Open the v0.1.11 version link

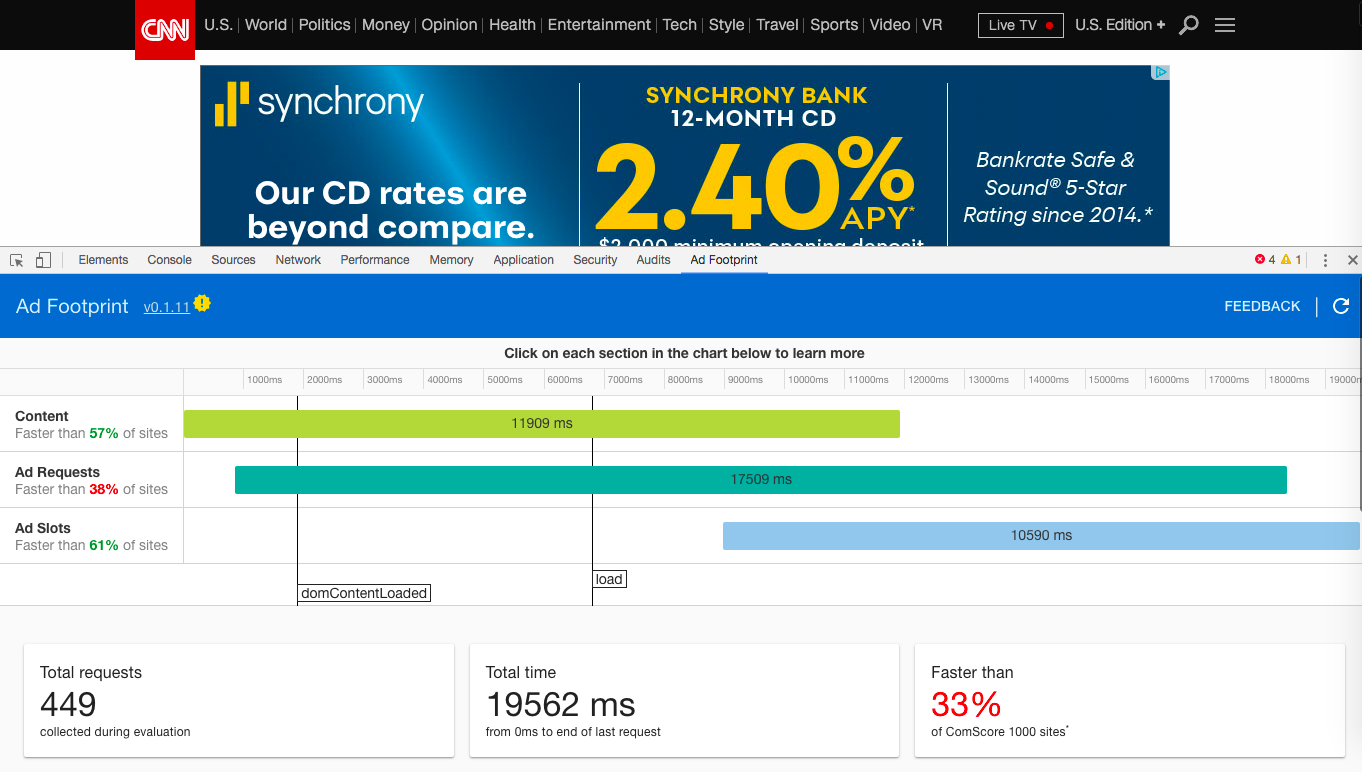166,308
